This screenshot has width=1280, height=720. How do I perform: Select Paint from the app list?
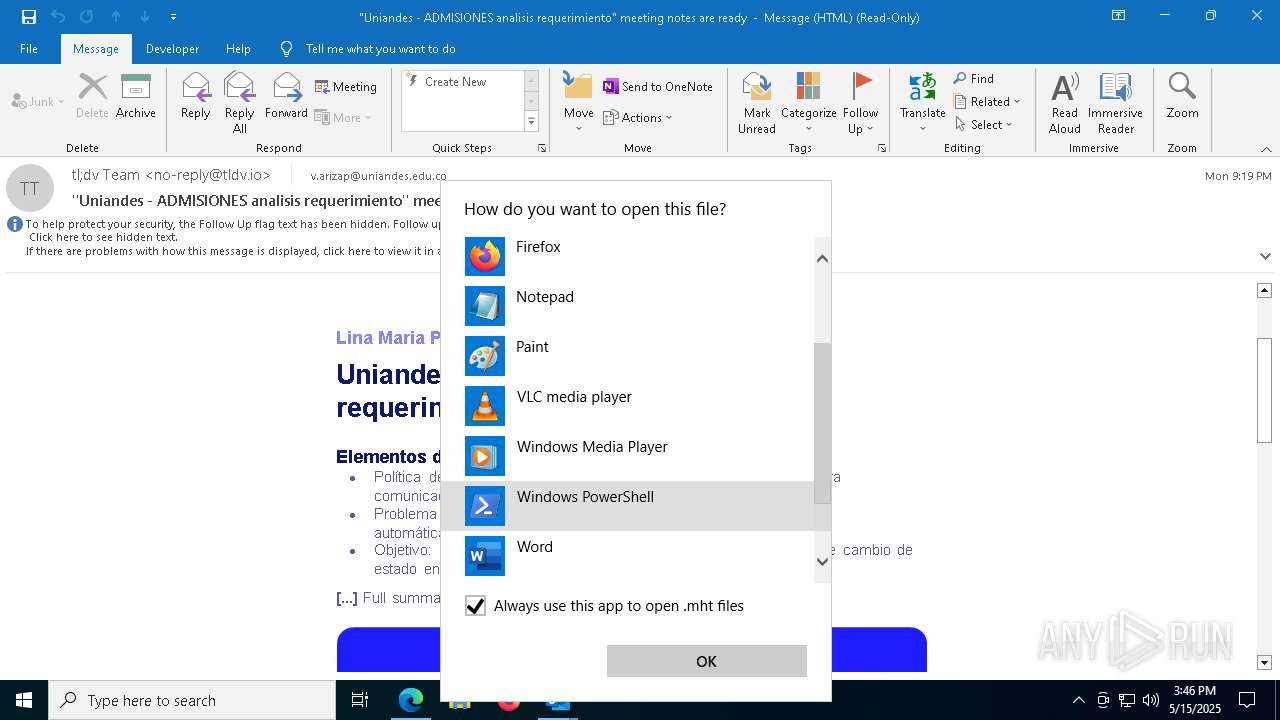click(x=628, y=356)
